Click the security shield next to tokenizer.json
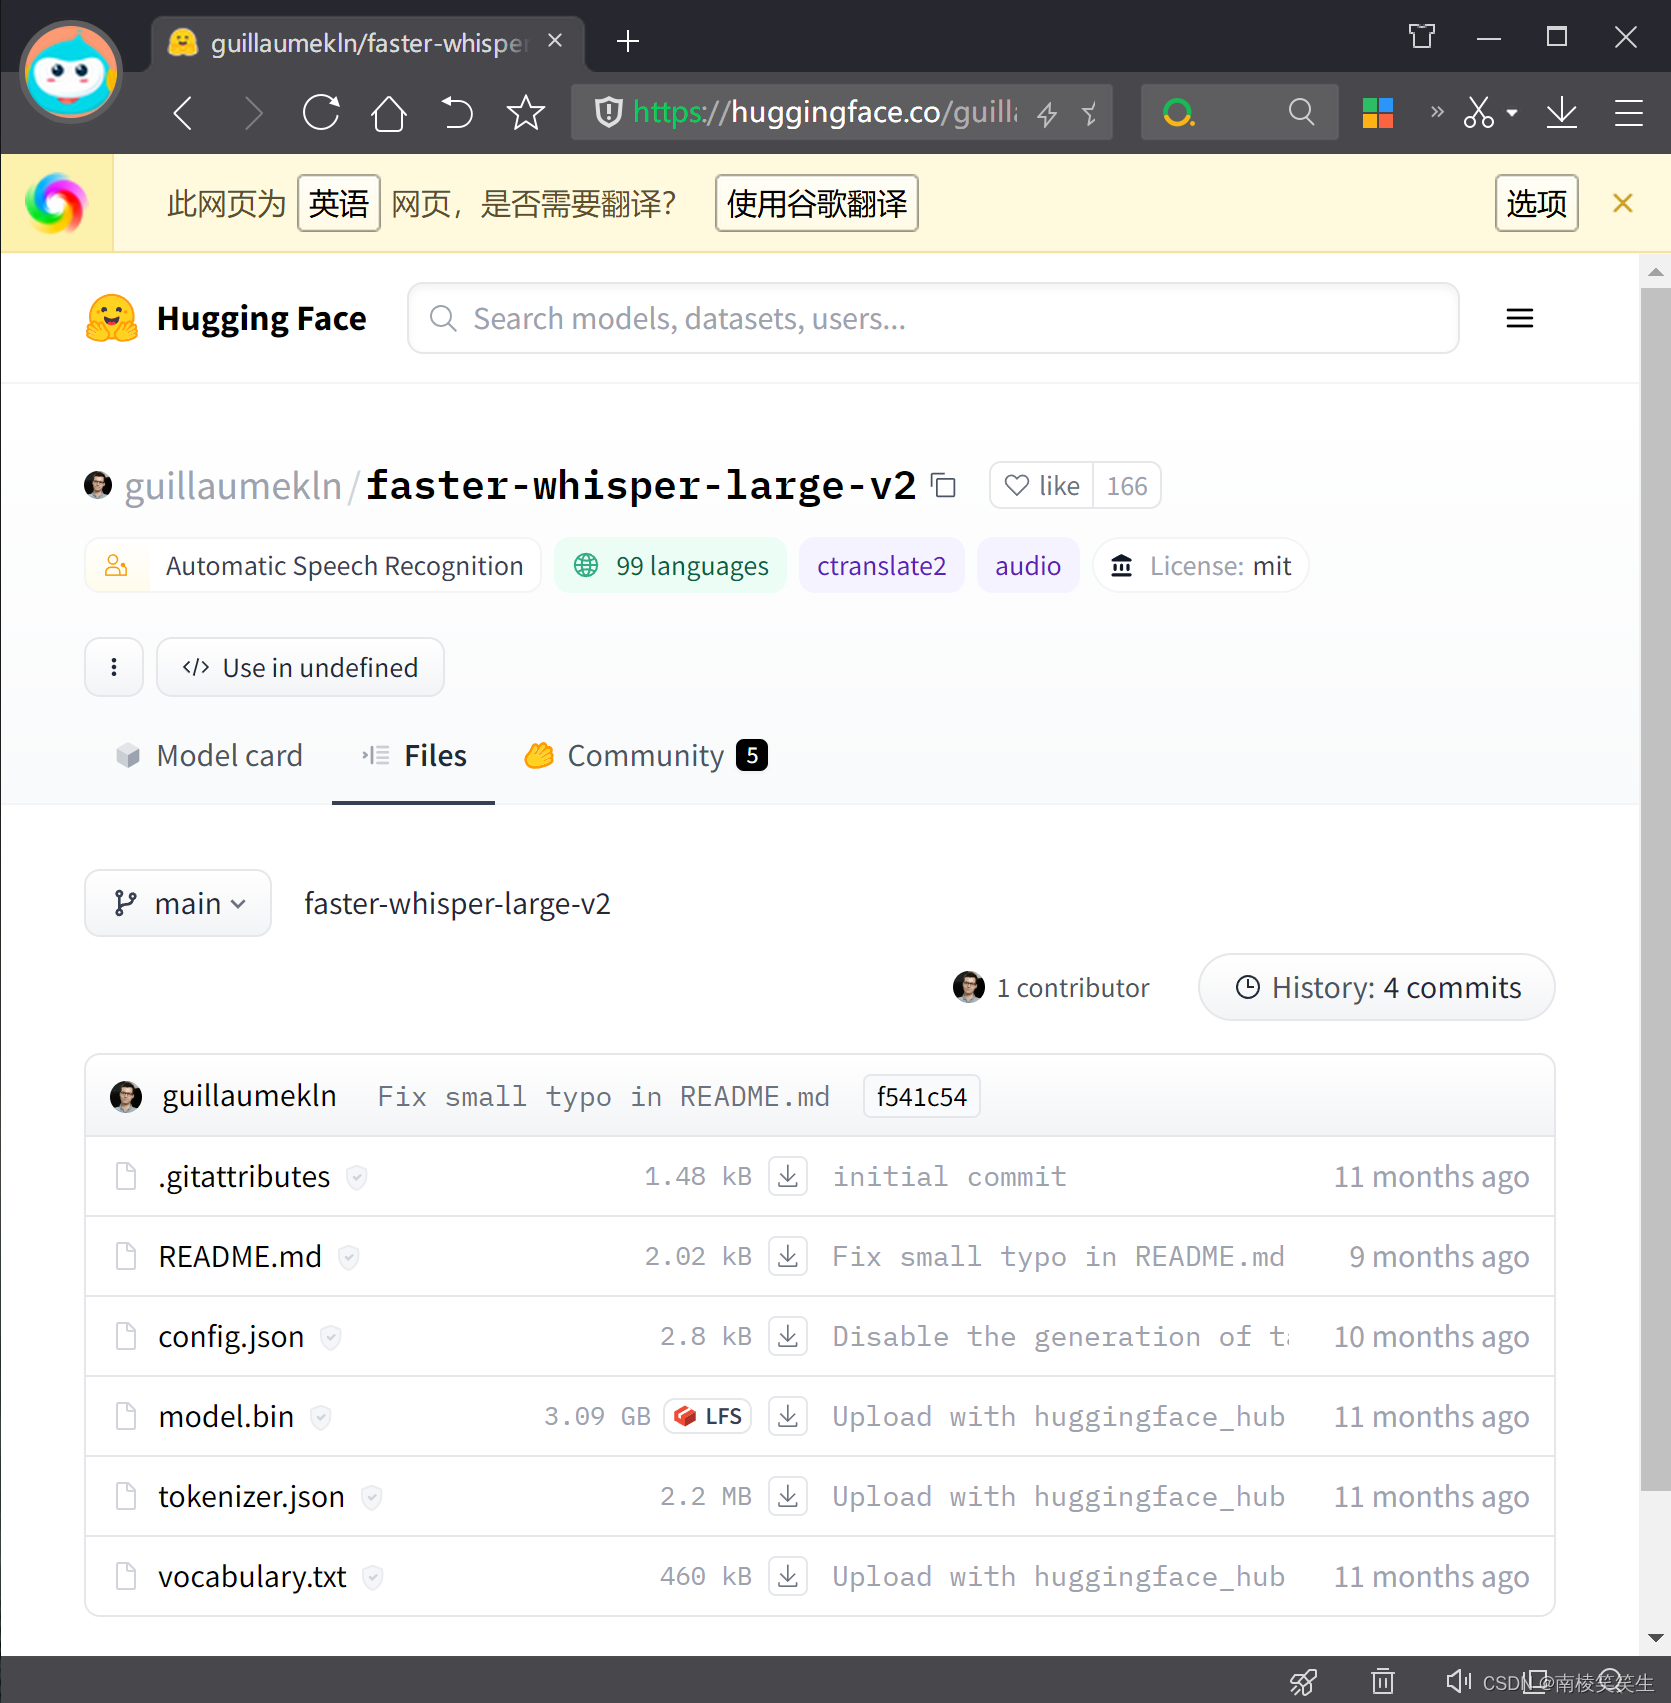Viewport: 1671px width, 1703px height. (x=371, y=1497)
